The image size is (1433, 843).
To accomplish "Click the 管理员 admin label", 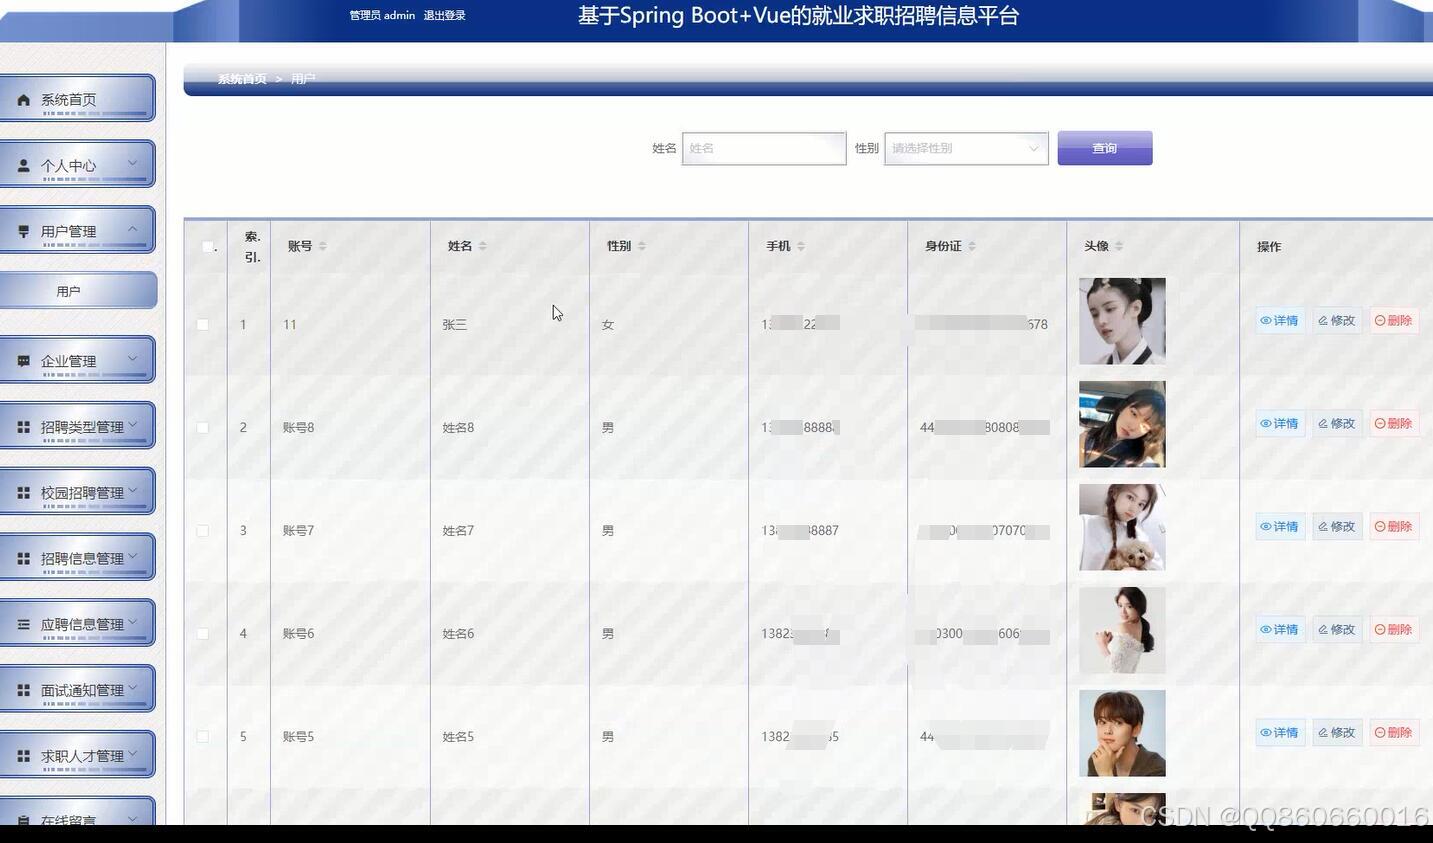I will tap(382, 15).
